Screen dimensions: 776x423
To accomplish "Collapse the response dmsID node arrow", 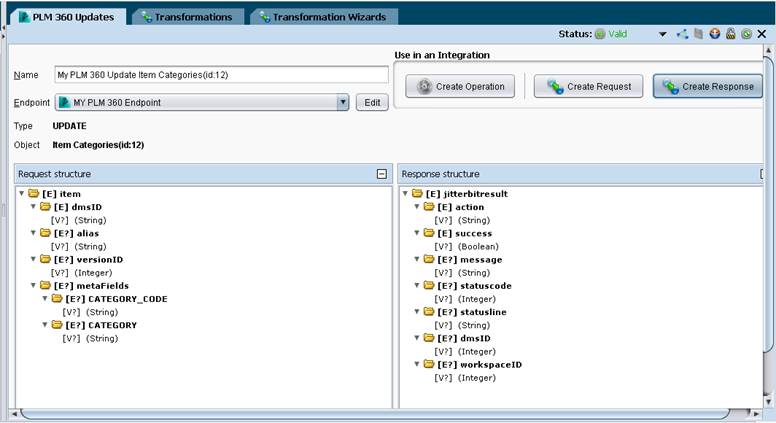I will [x=417, y=337].
